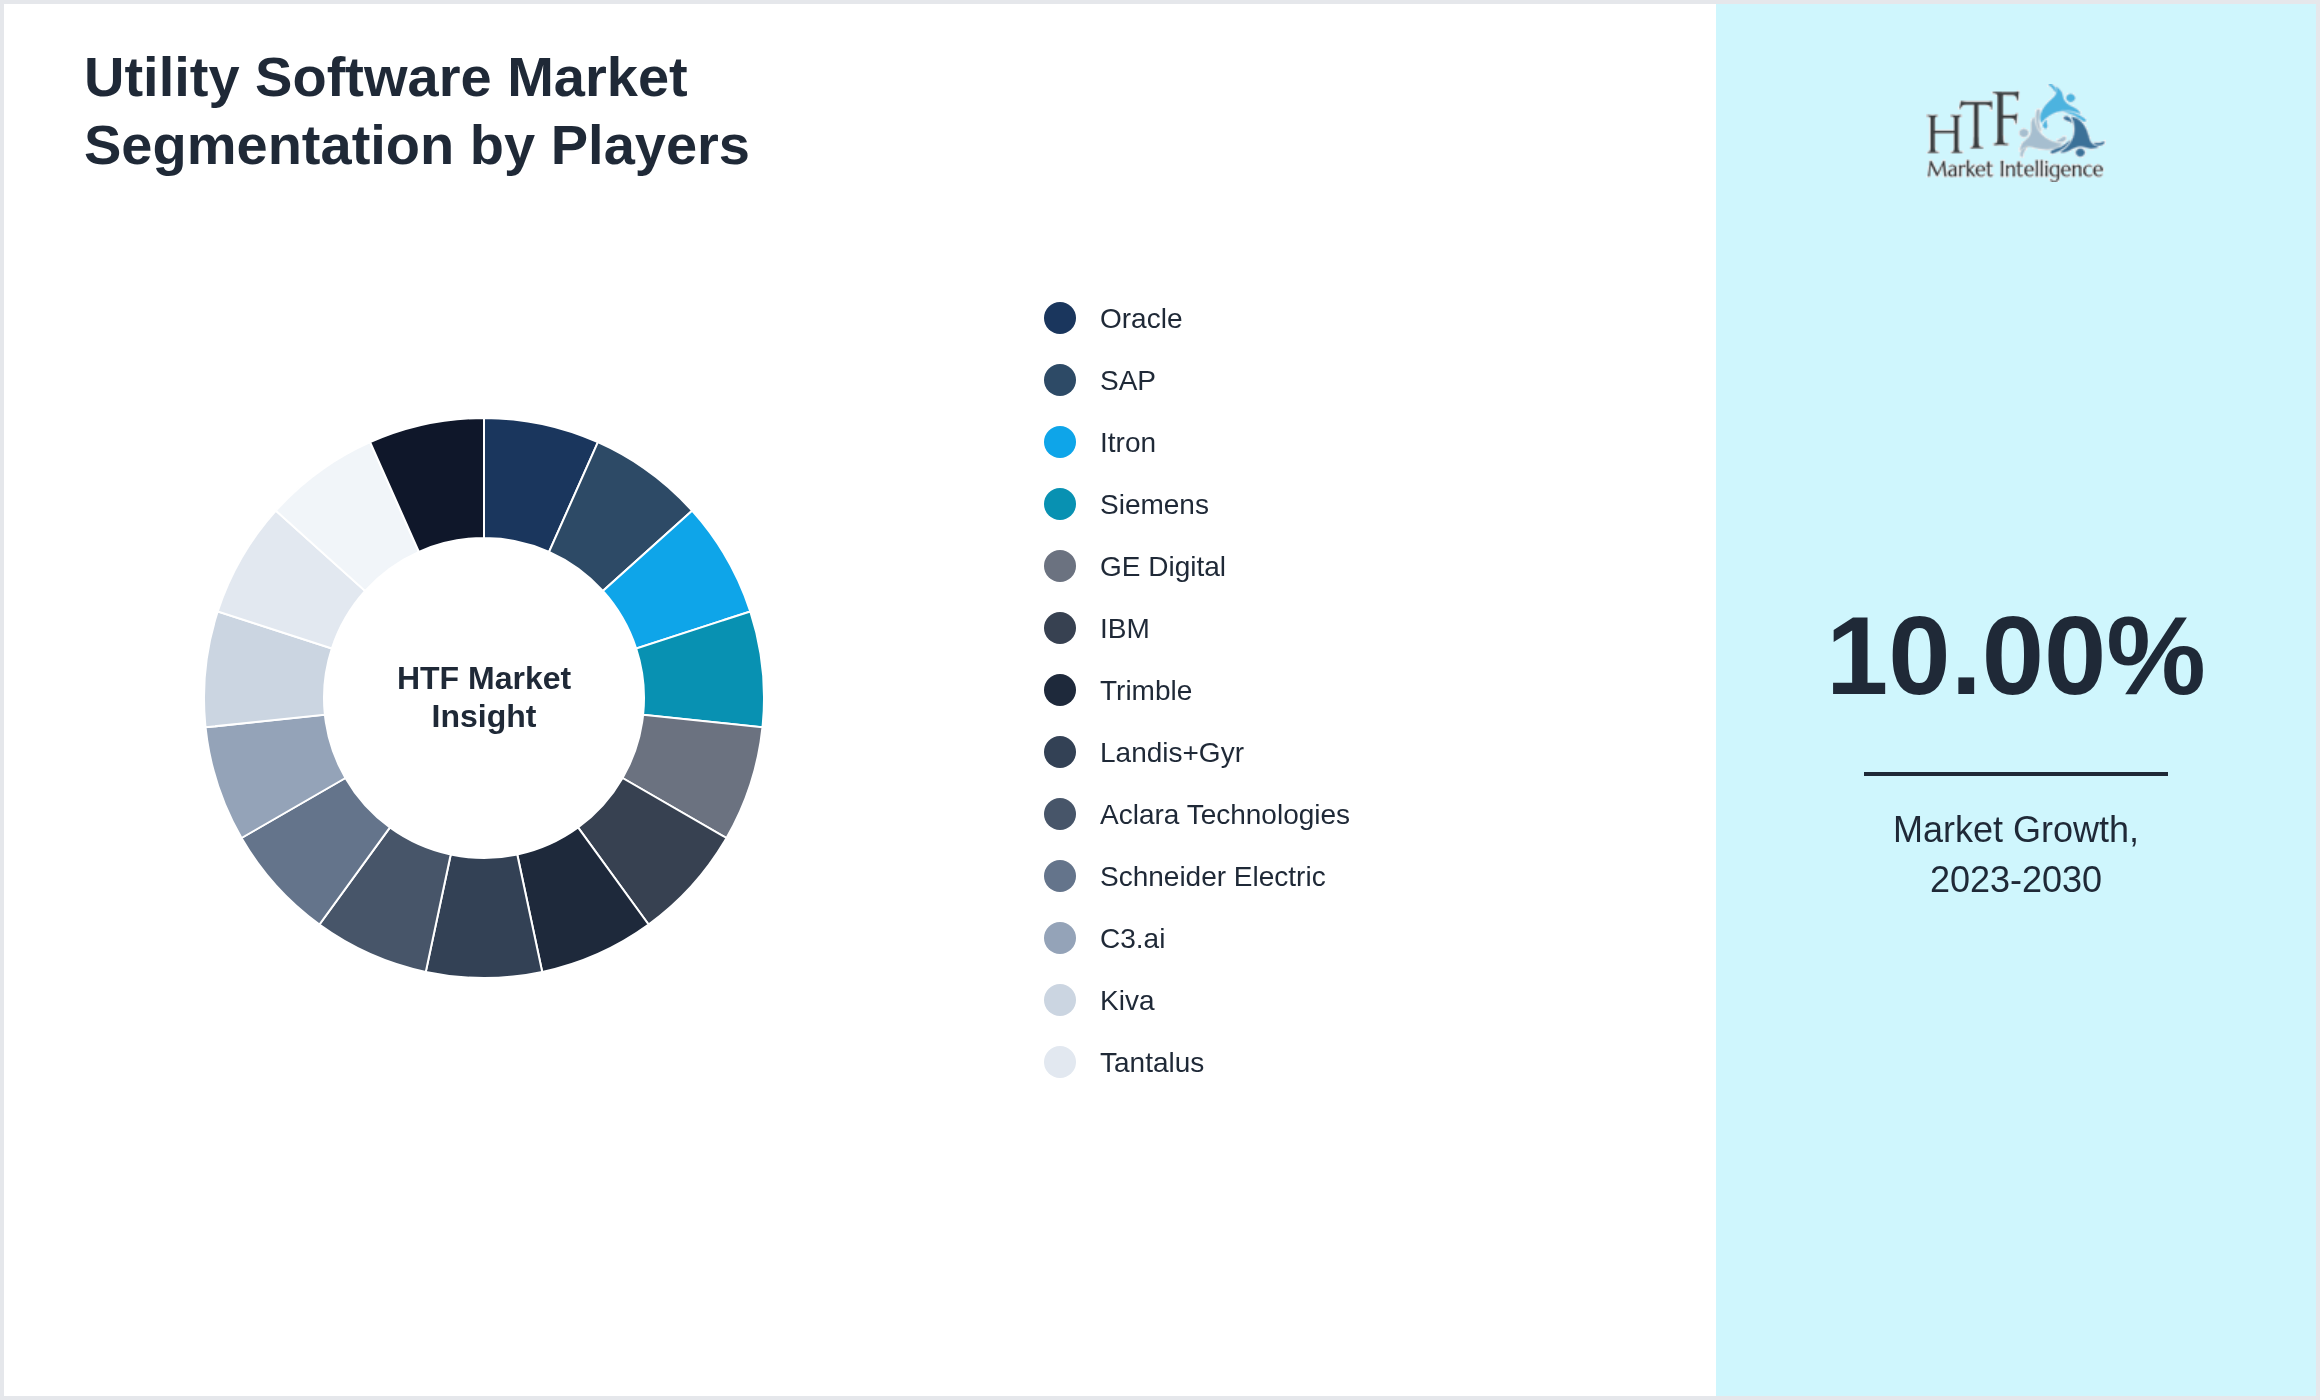This screenshot has width=2320, height=1400.
Task: Select the Kiva legend label
Action: click(1127, 1000)
